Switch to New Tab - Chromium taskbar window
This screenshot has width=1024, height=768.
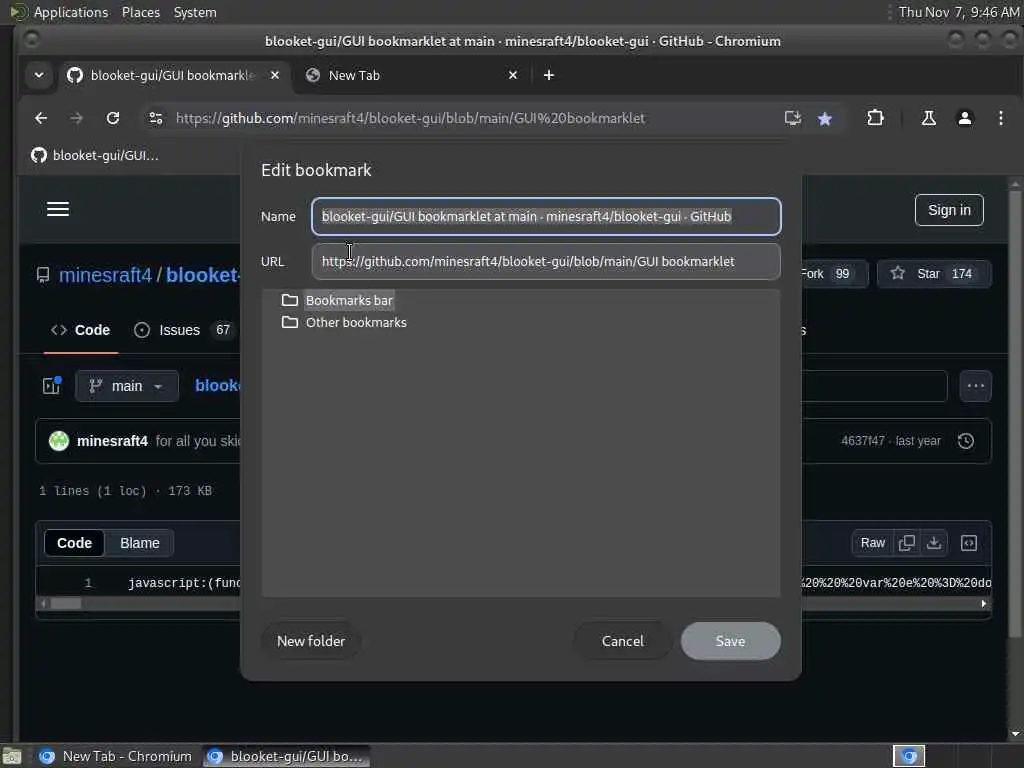click(116, 756)
